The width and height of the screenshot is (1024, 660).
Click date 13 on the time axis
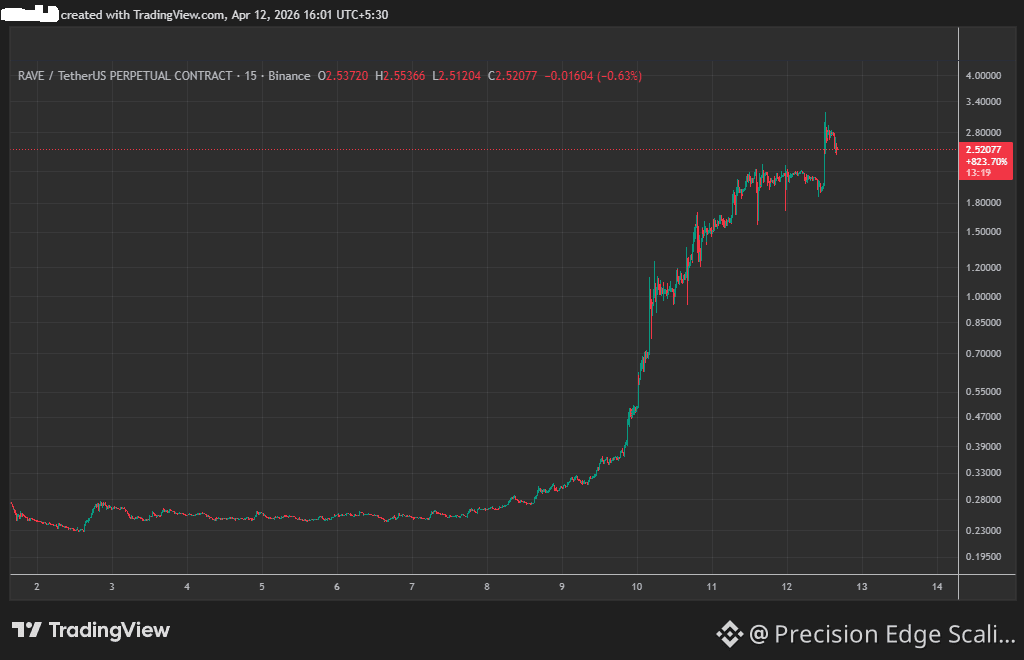point(862,587)
